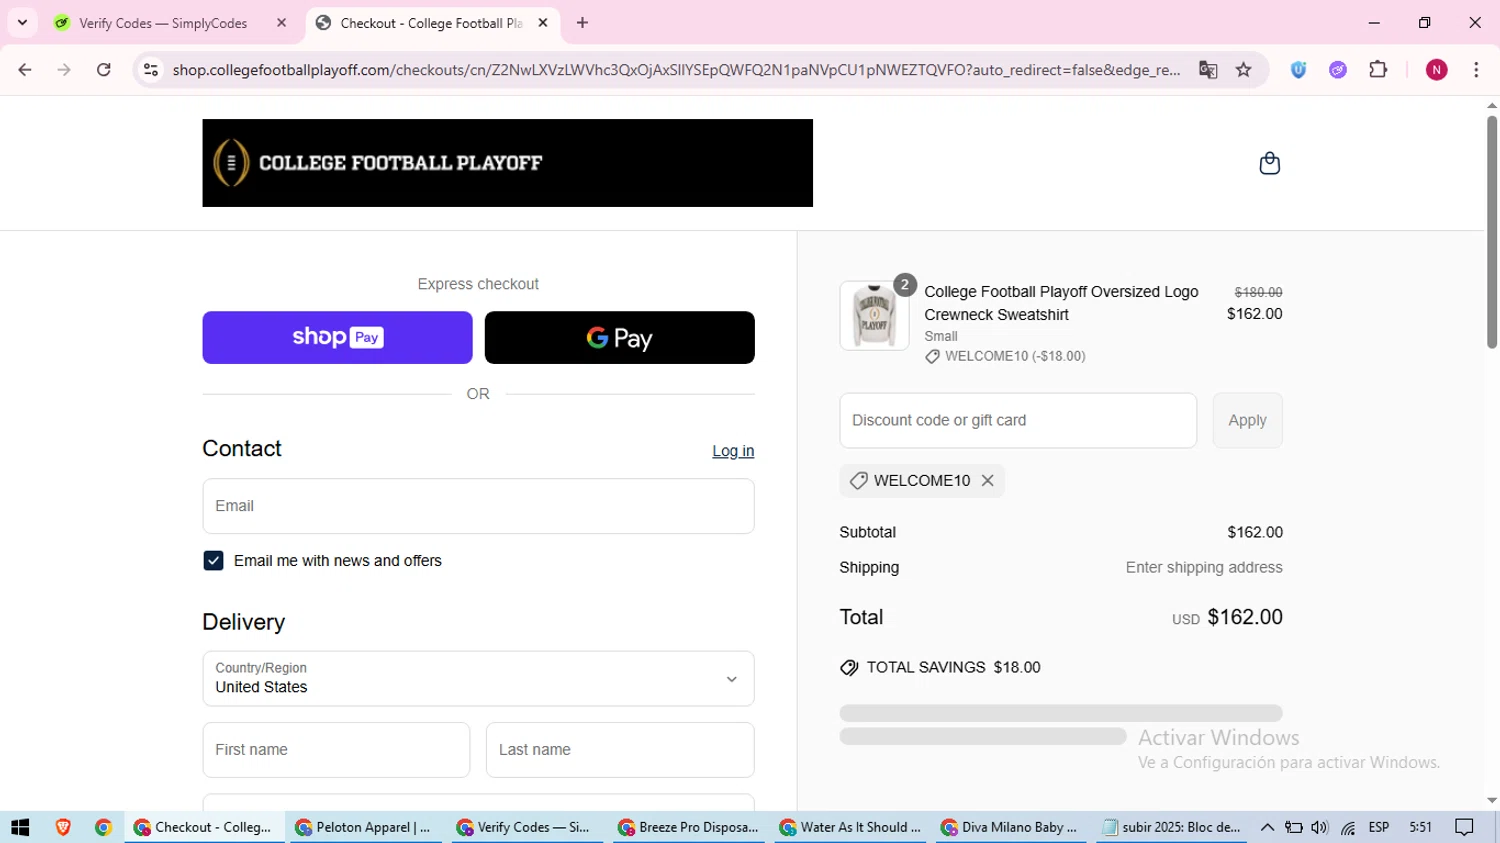
Task: Open the Log in link
Action: pyautogui.click(x=733, y=451)
